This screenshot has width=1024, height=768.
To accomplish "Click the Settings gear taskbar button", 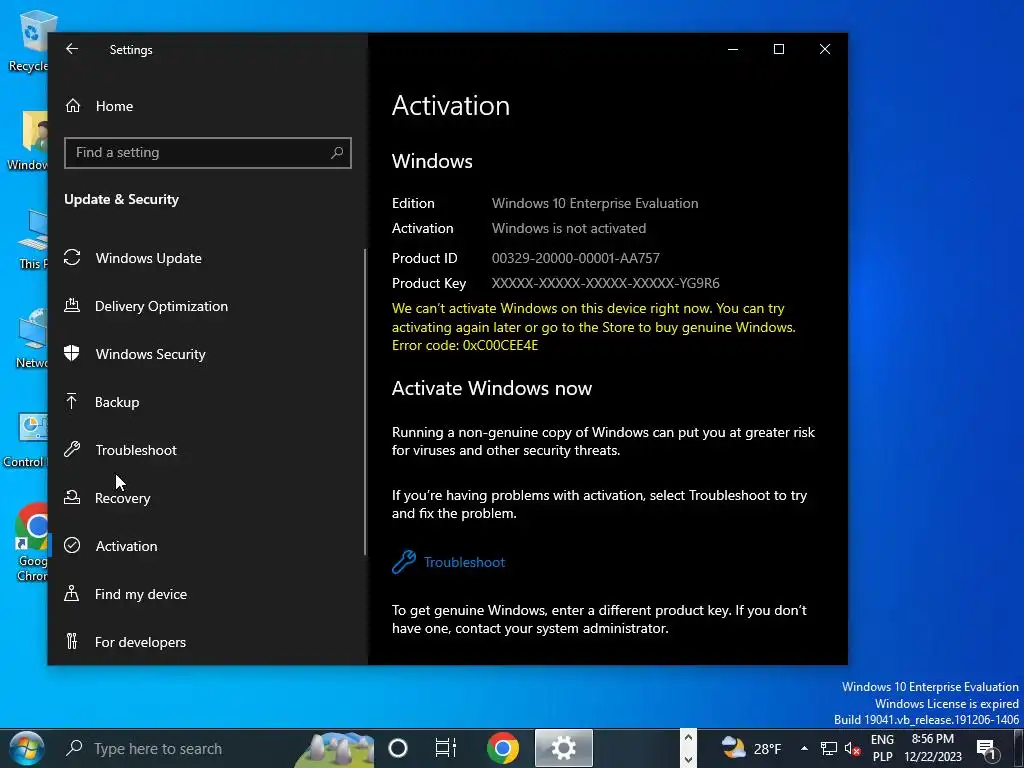I will pyautogui.click(x=564, y=748).
